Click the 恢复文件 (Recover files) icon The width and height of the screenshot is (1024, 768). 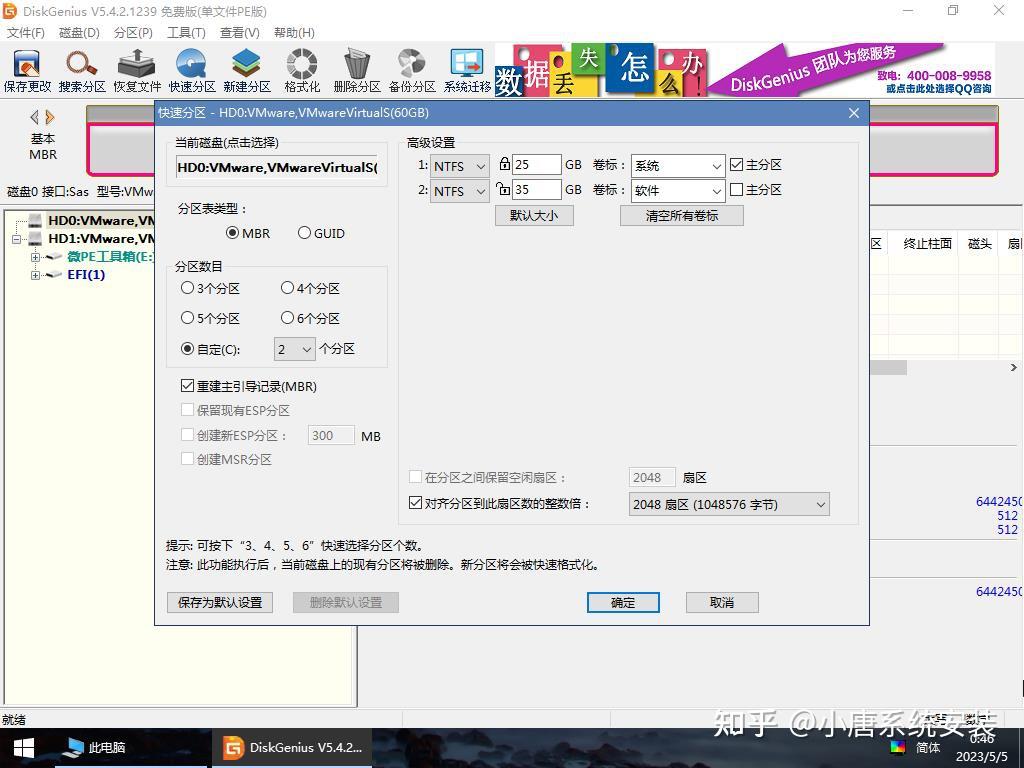pyautogui.click(x=136, y=71)
